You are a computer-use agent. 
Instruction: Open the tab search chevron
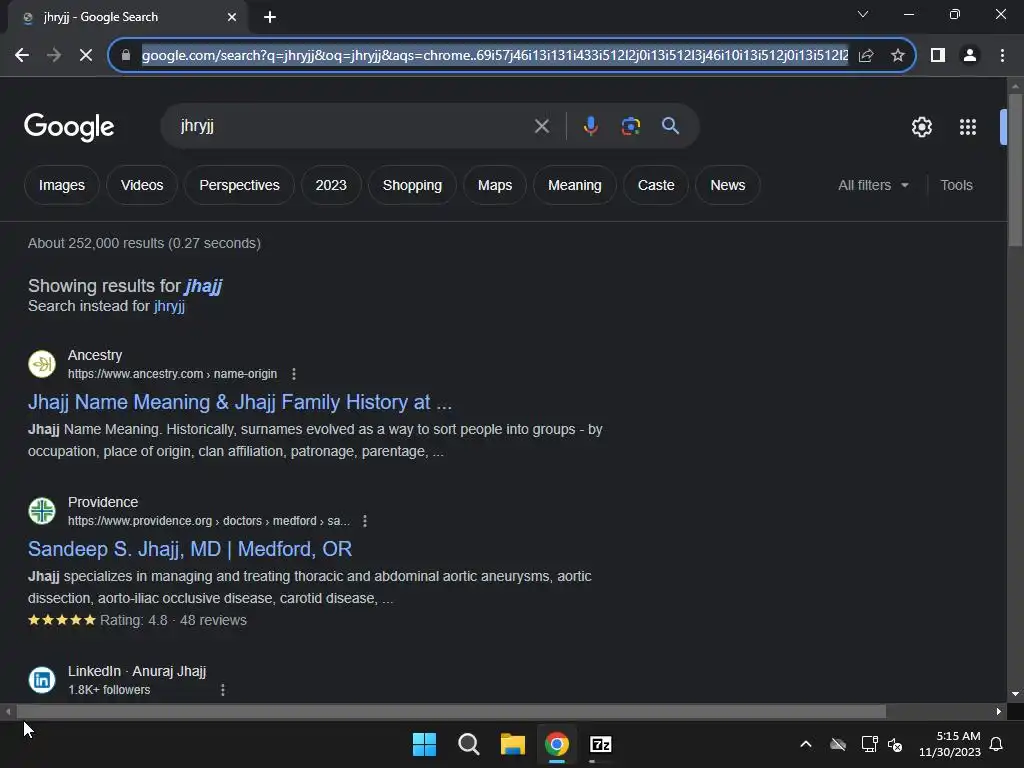pos(863,14)
